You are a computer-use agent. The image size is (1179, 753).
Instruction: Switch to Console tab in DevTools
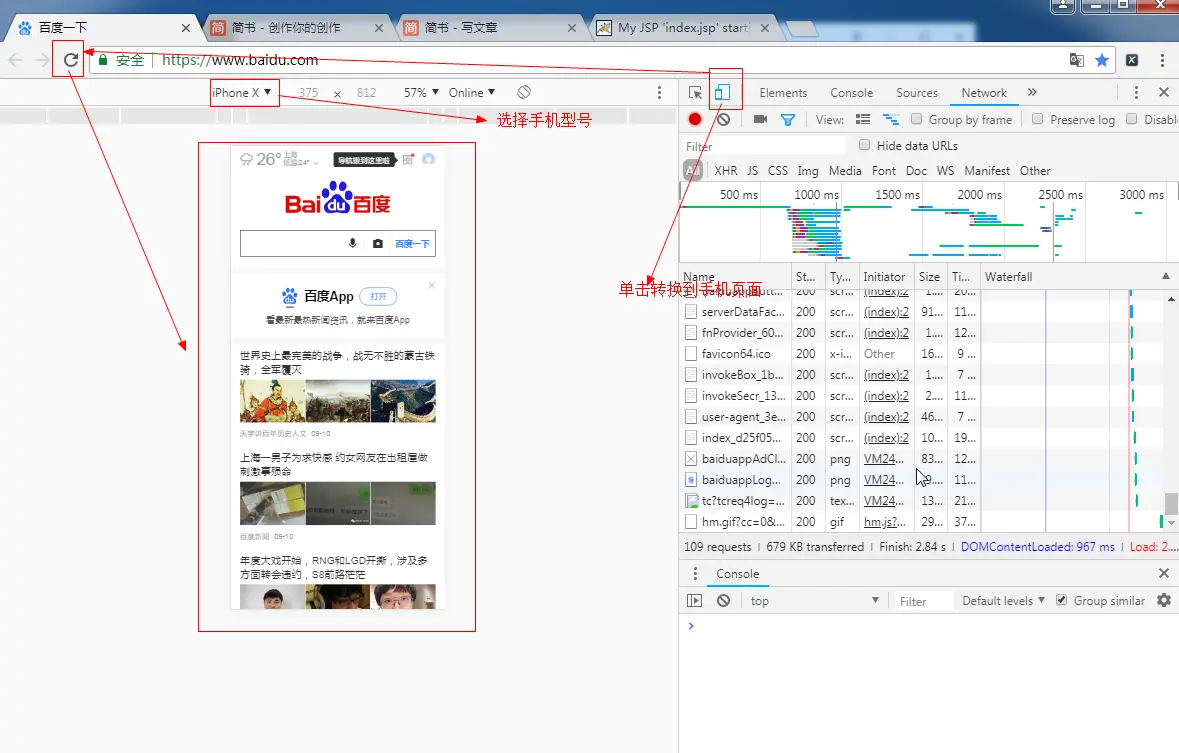851,93
